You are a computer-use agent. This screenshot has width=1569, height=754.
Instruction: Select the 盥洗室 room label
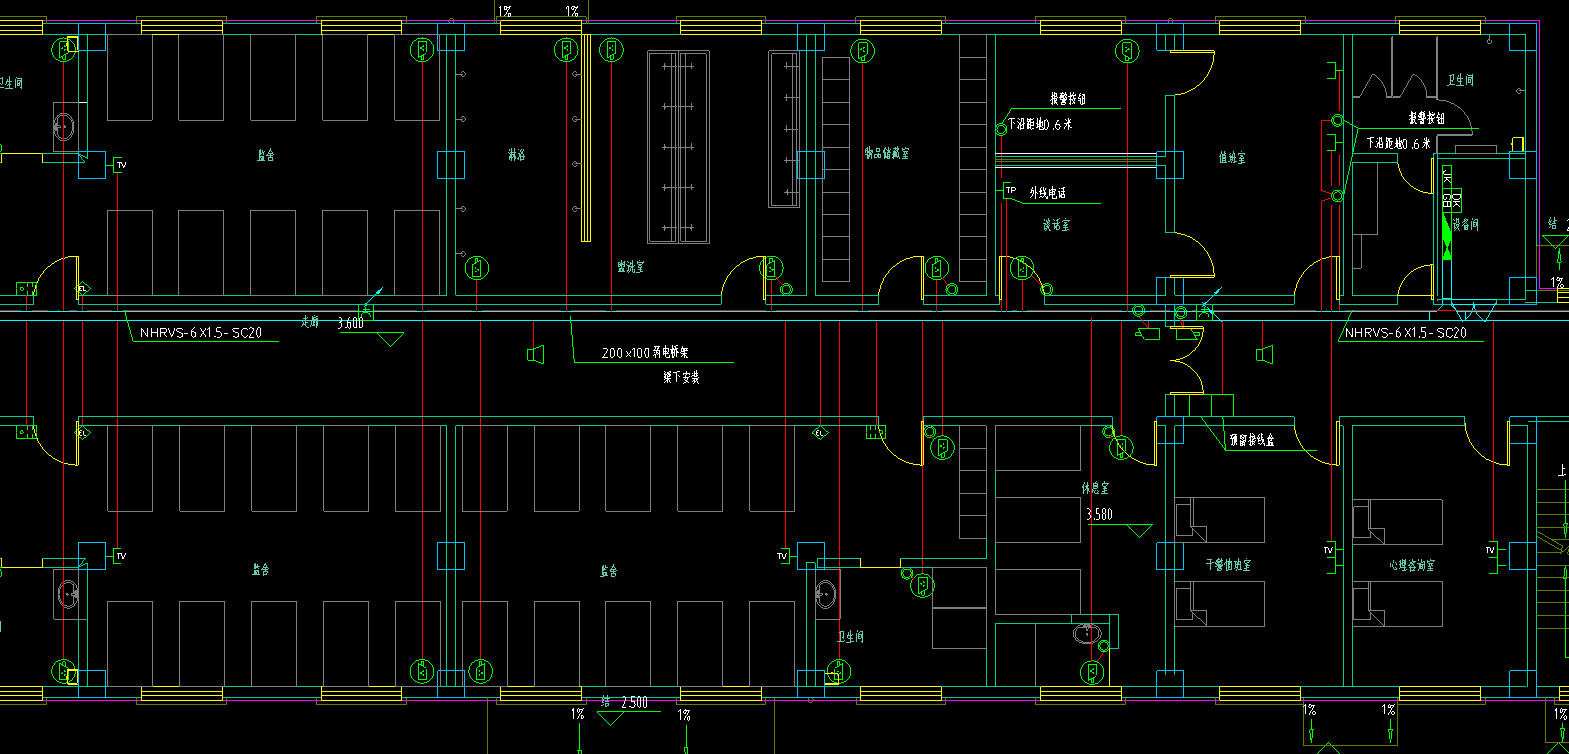[630, 267]
